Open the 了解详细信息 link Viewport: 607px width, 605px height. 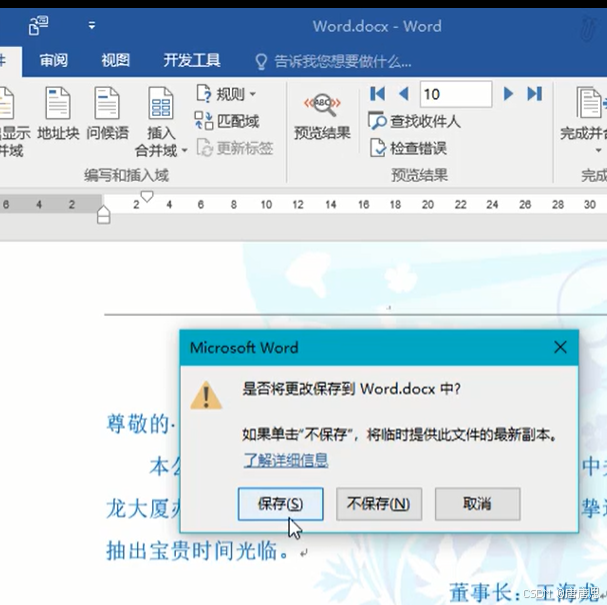coord(286,460)
